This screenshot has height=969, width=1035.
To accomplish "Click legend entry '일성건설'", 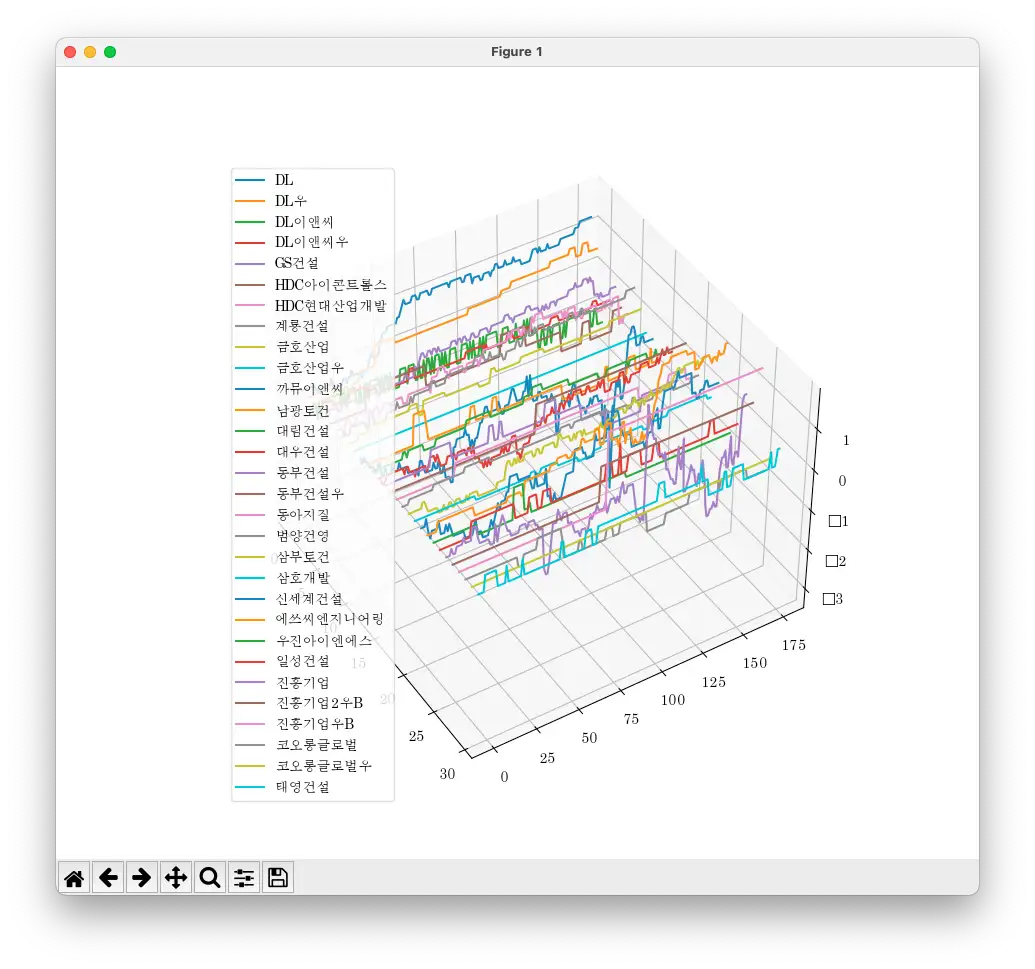I will click(x=302, y=661).
